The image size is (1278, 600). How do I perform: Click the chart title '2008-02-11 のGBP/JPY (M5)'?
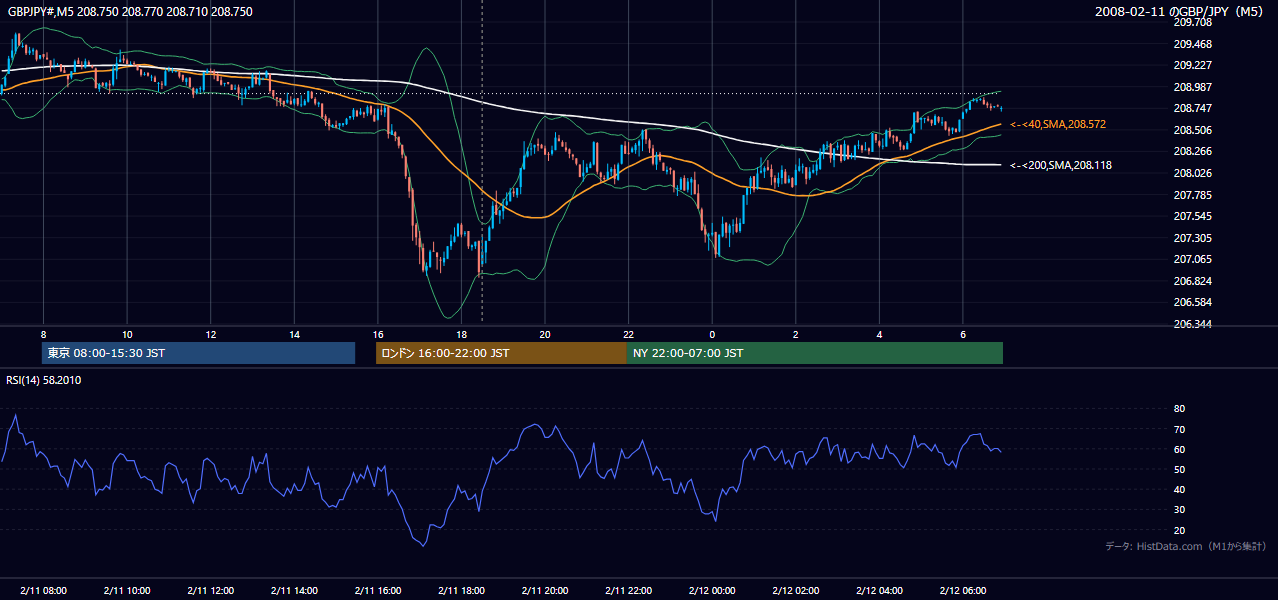tap(1181, 11)
